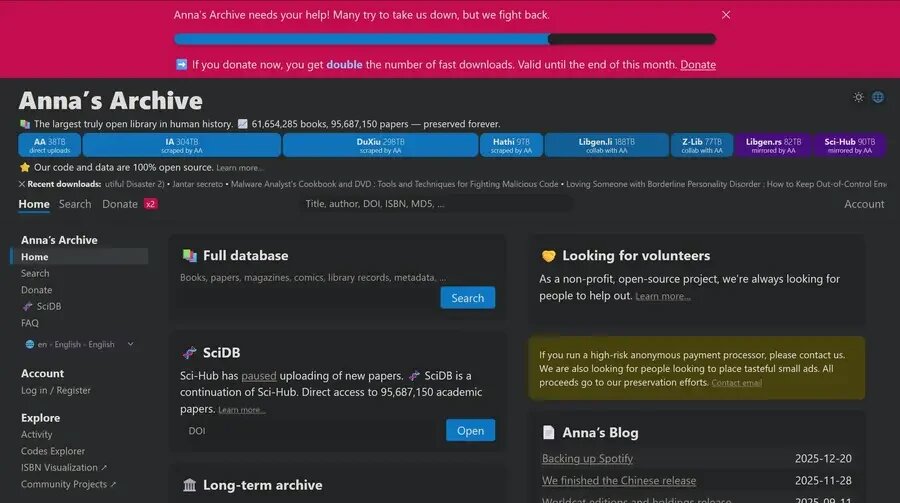Open the SciDB Learn more link

point(242,410)
